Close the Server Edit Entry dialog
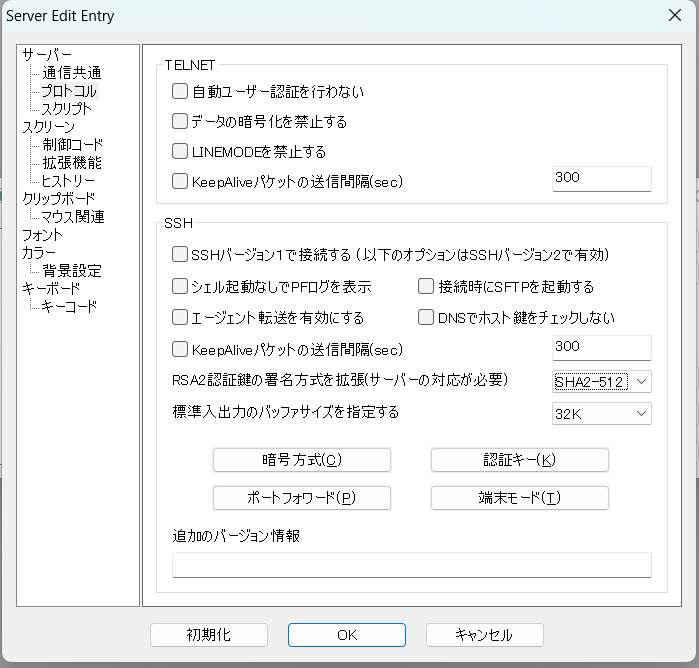Screen dimensions: 699x668 coord(675,15)
